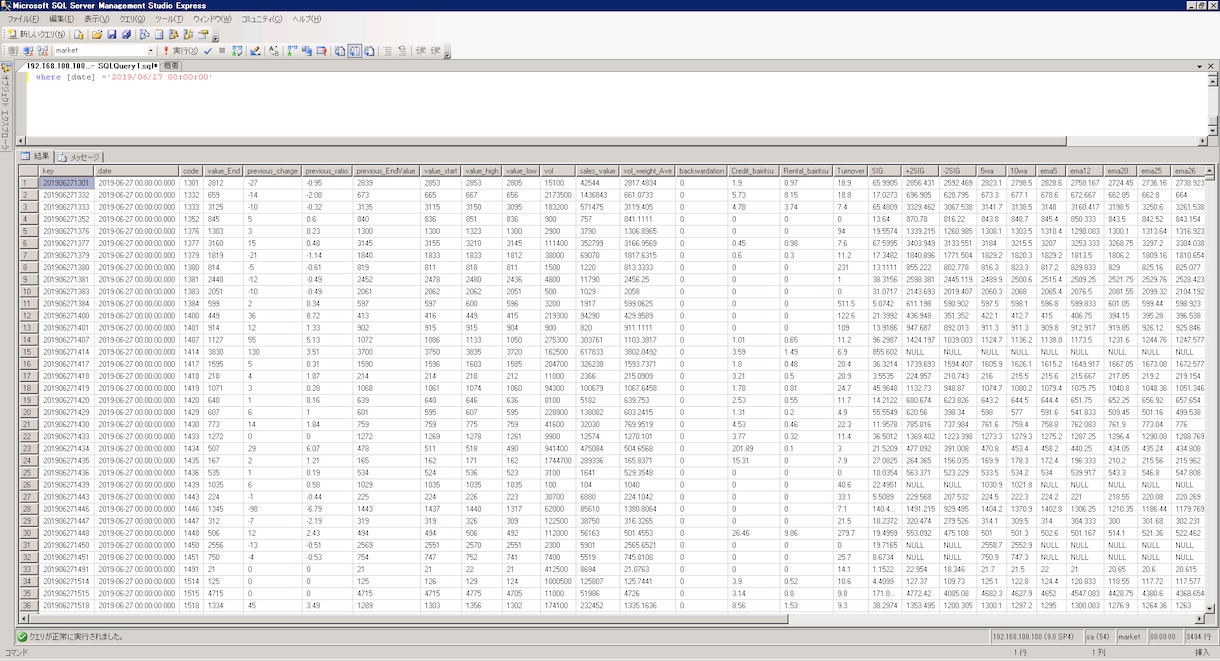
Task: Select the メッセージ messages tab
Action: pos(80,157)
